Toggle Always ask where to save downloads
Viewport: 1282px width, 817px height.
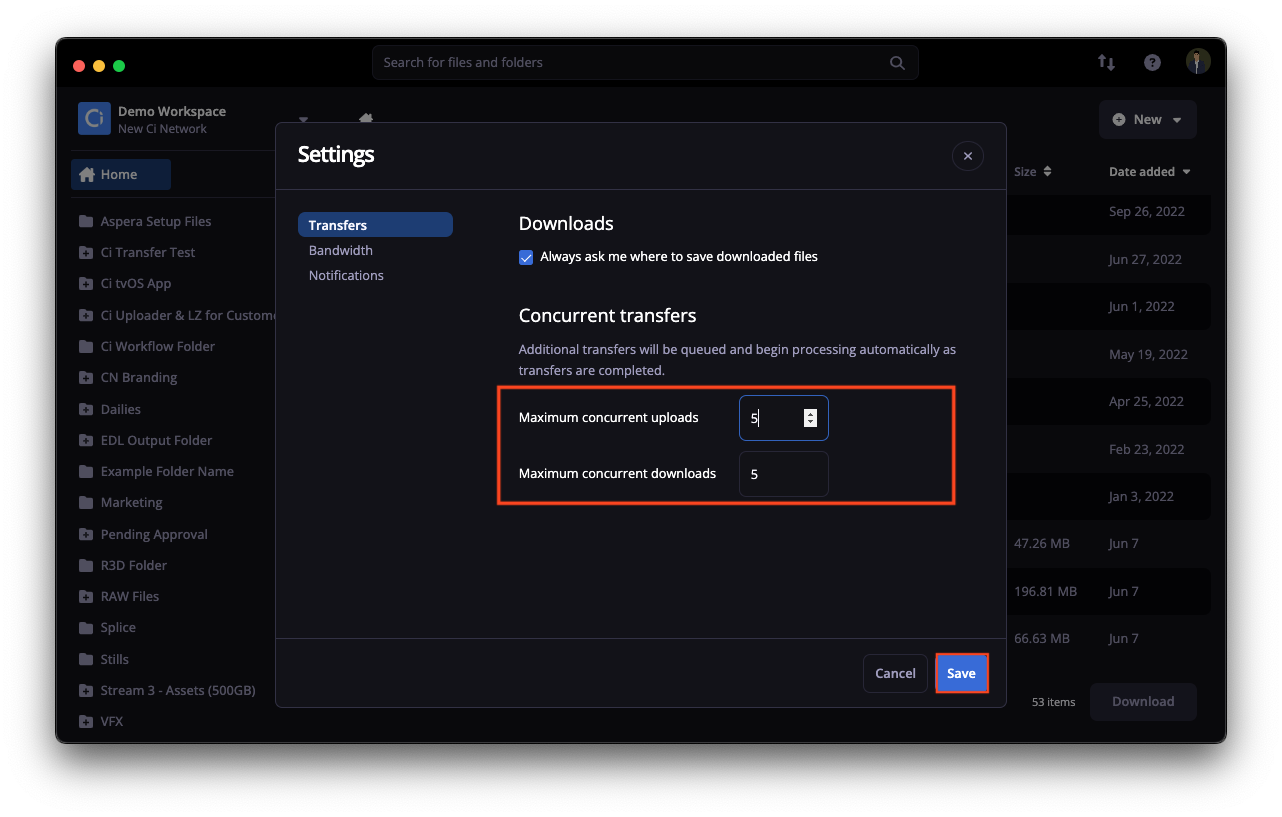526,257
